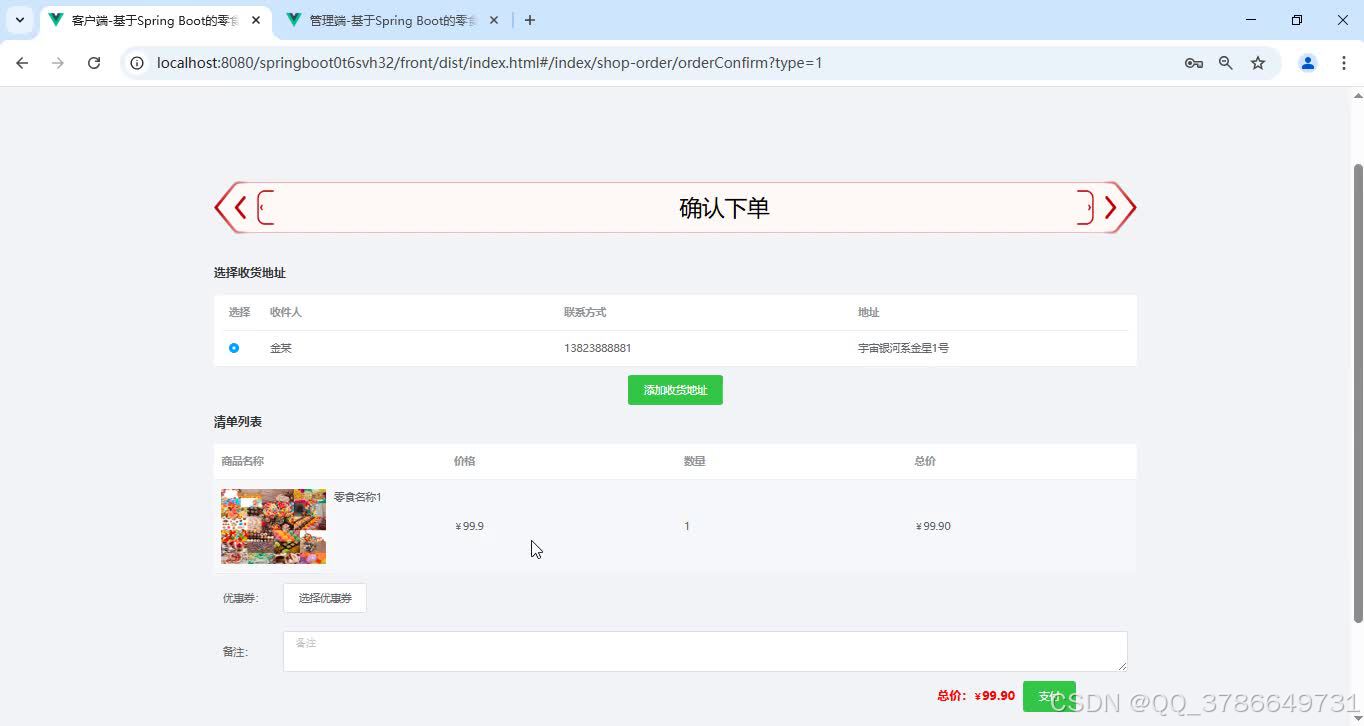Restore down the browser window

pyautogui.click(x=1297, y=20)
